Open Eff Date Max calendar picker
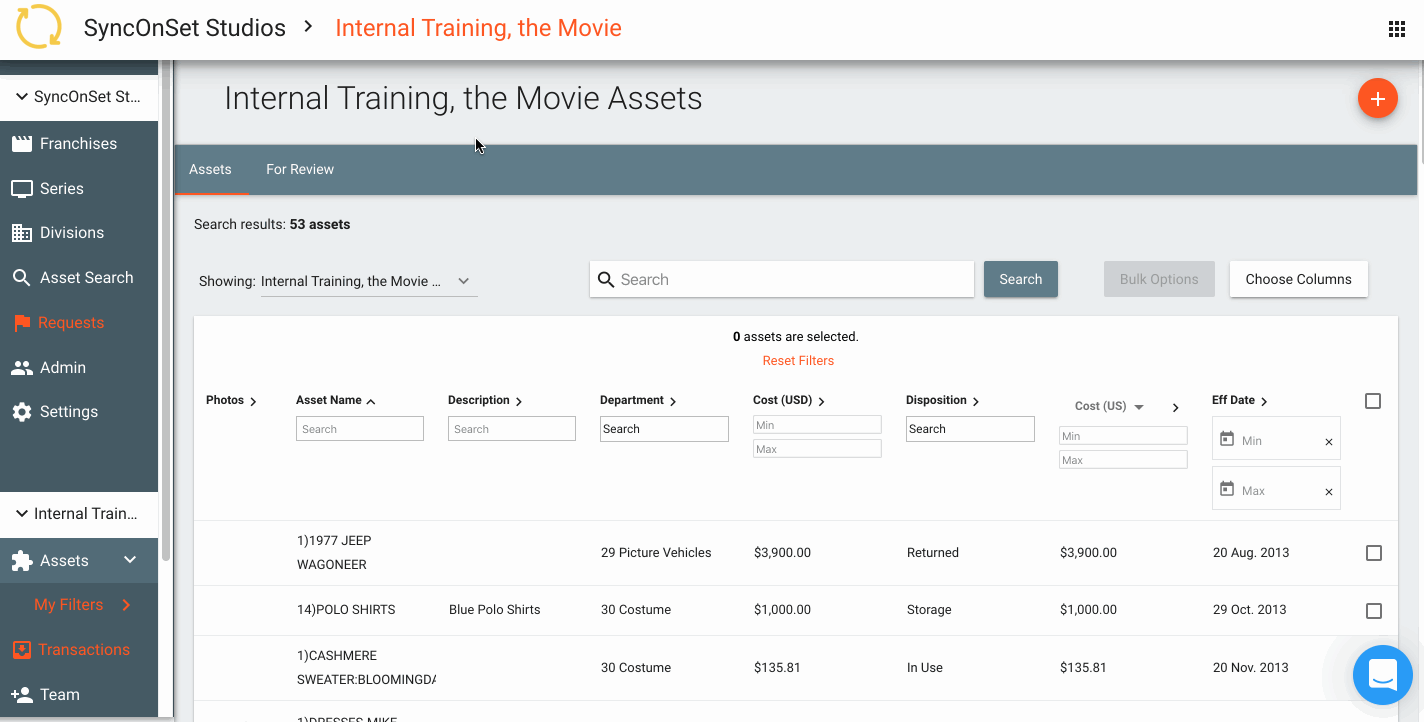 point(1227,489)
